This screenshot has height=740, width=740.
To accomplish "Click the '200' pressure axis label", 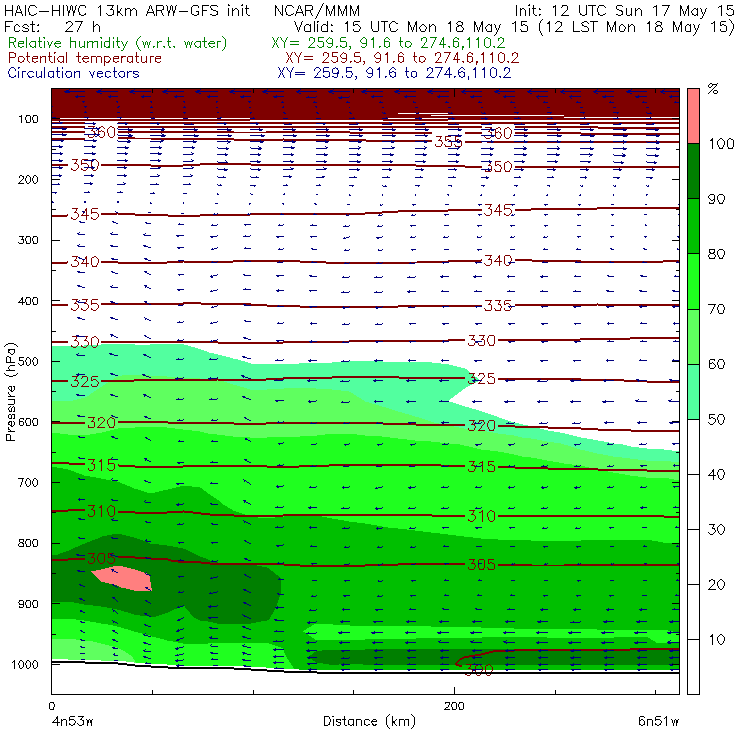I will pos(28,180).
